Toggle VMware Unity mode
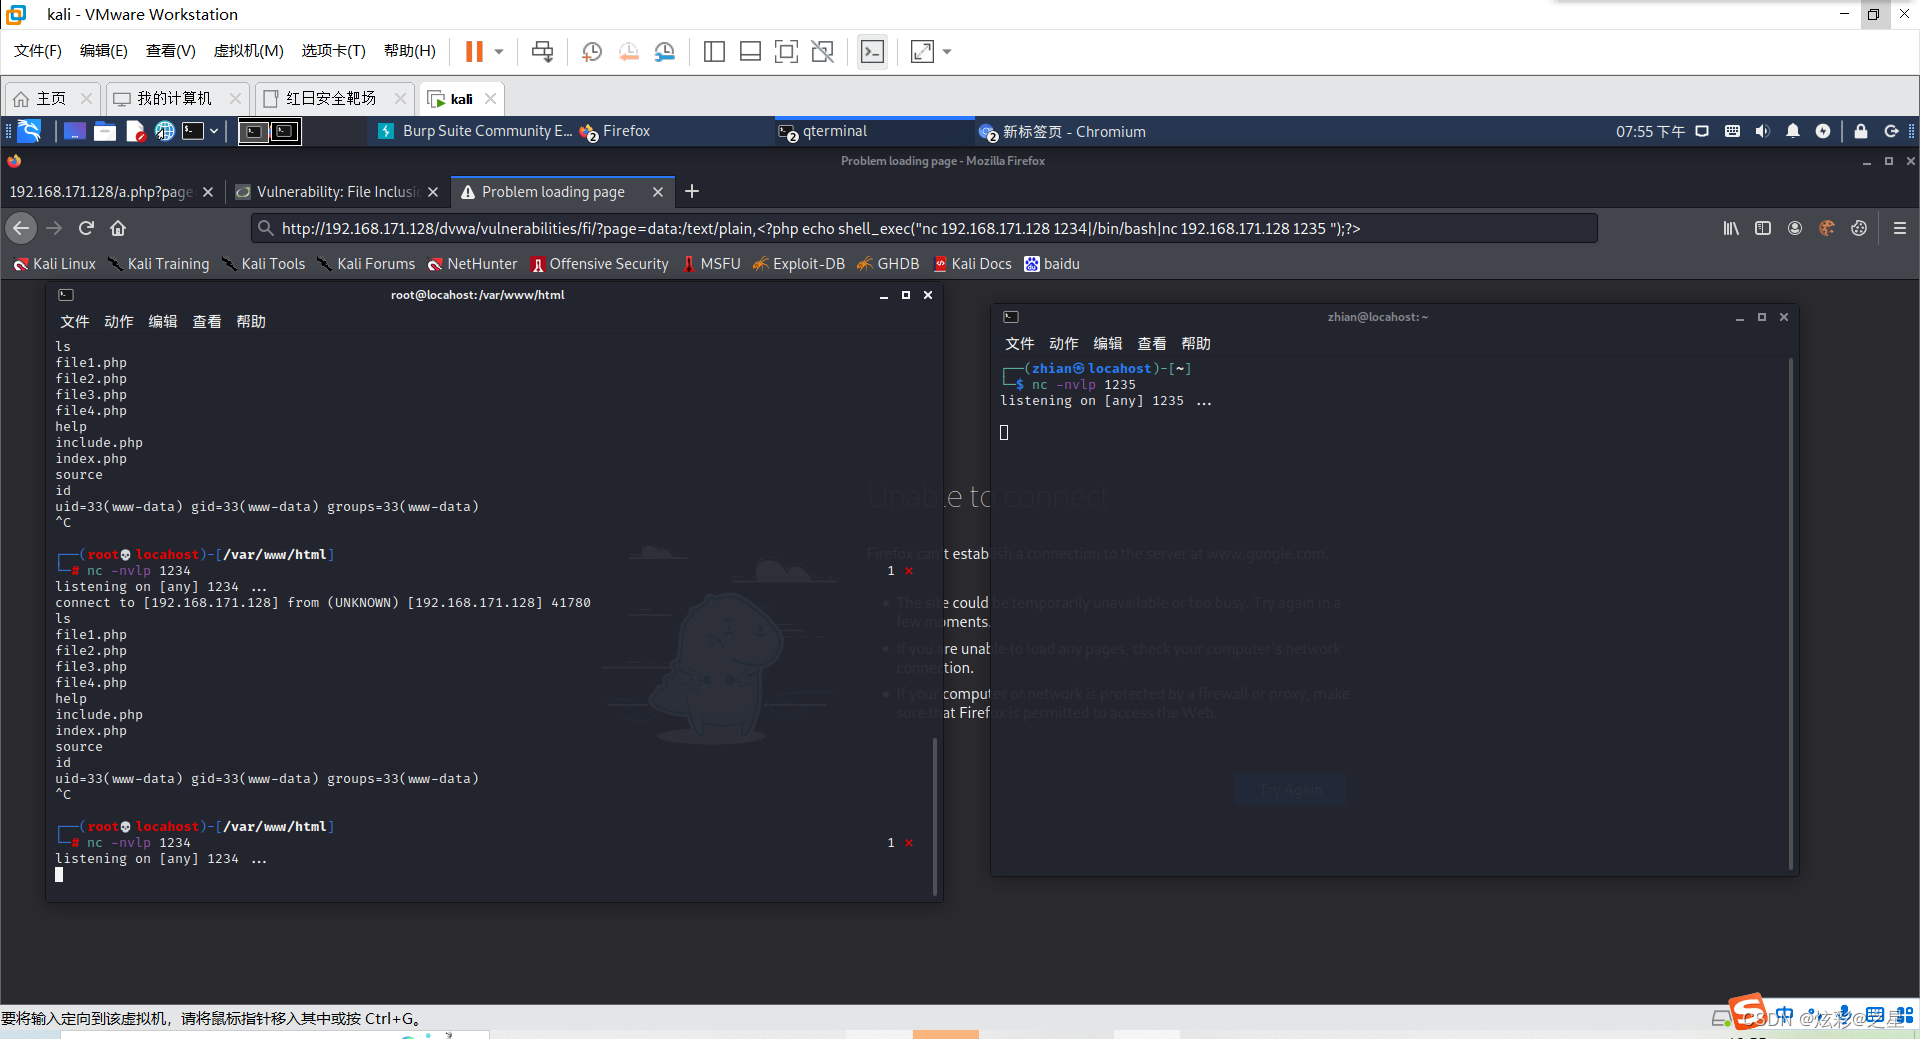The width and height of the screenshot is (1920, 1039). coord(822,51)
